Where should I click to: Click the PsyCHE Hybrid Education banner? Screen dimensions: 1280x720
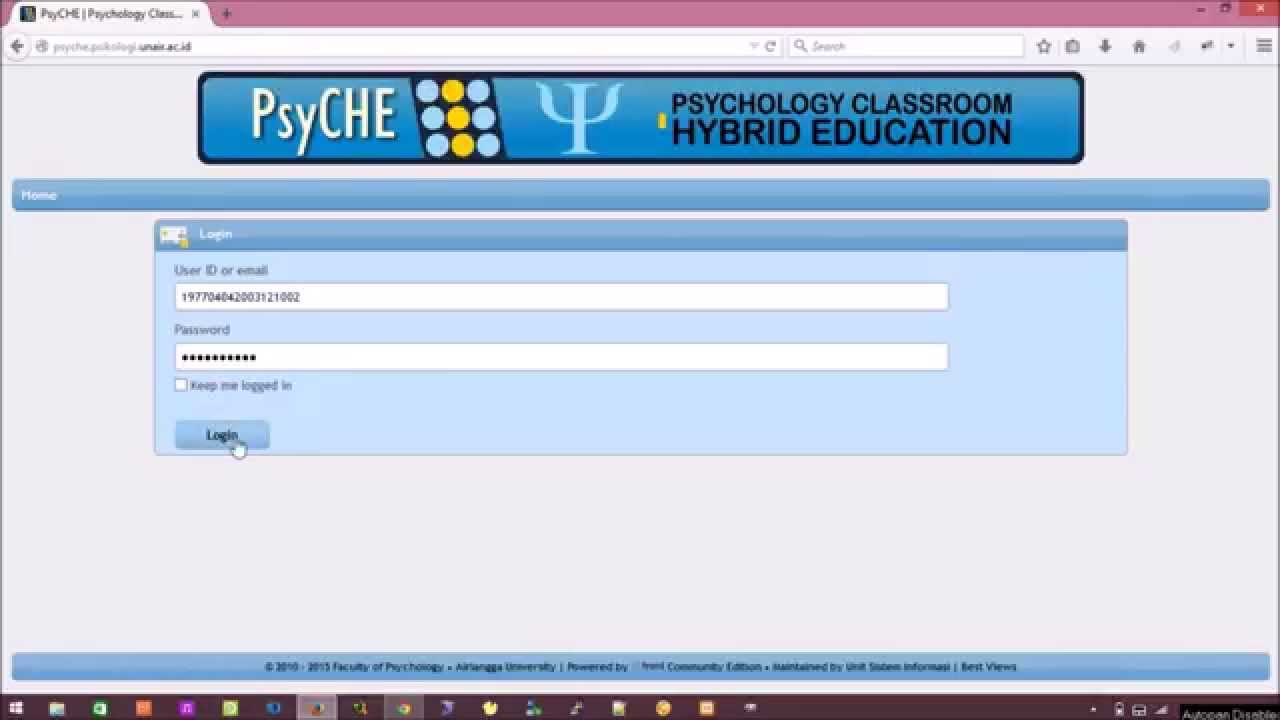click(641, 118)
